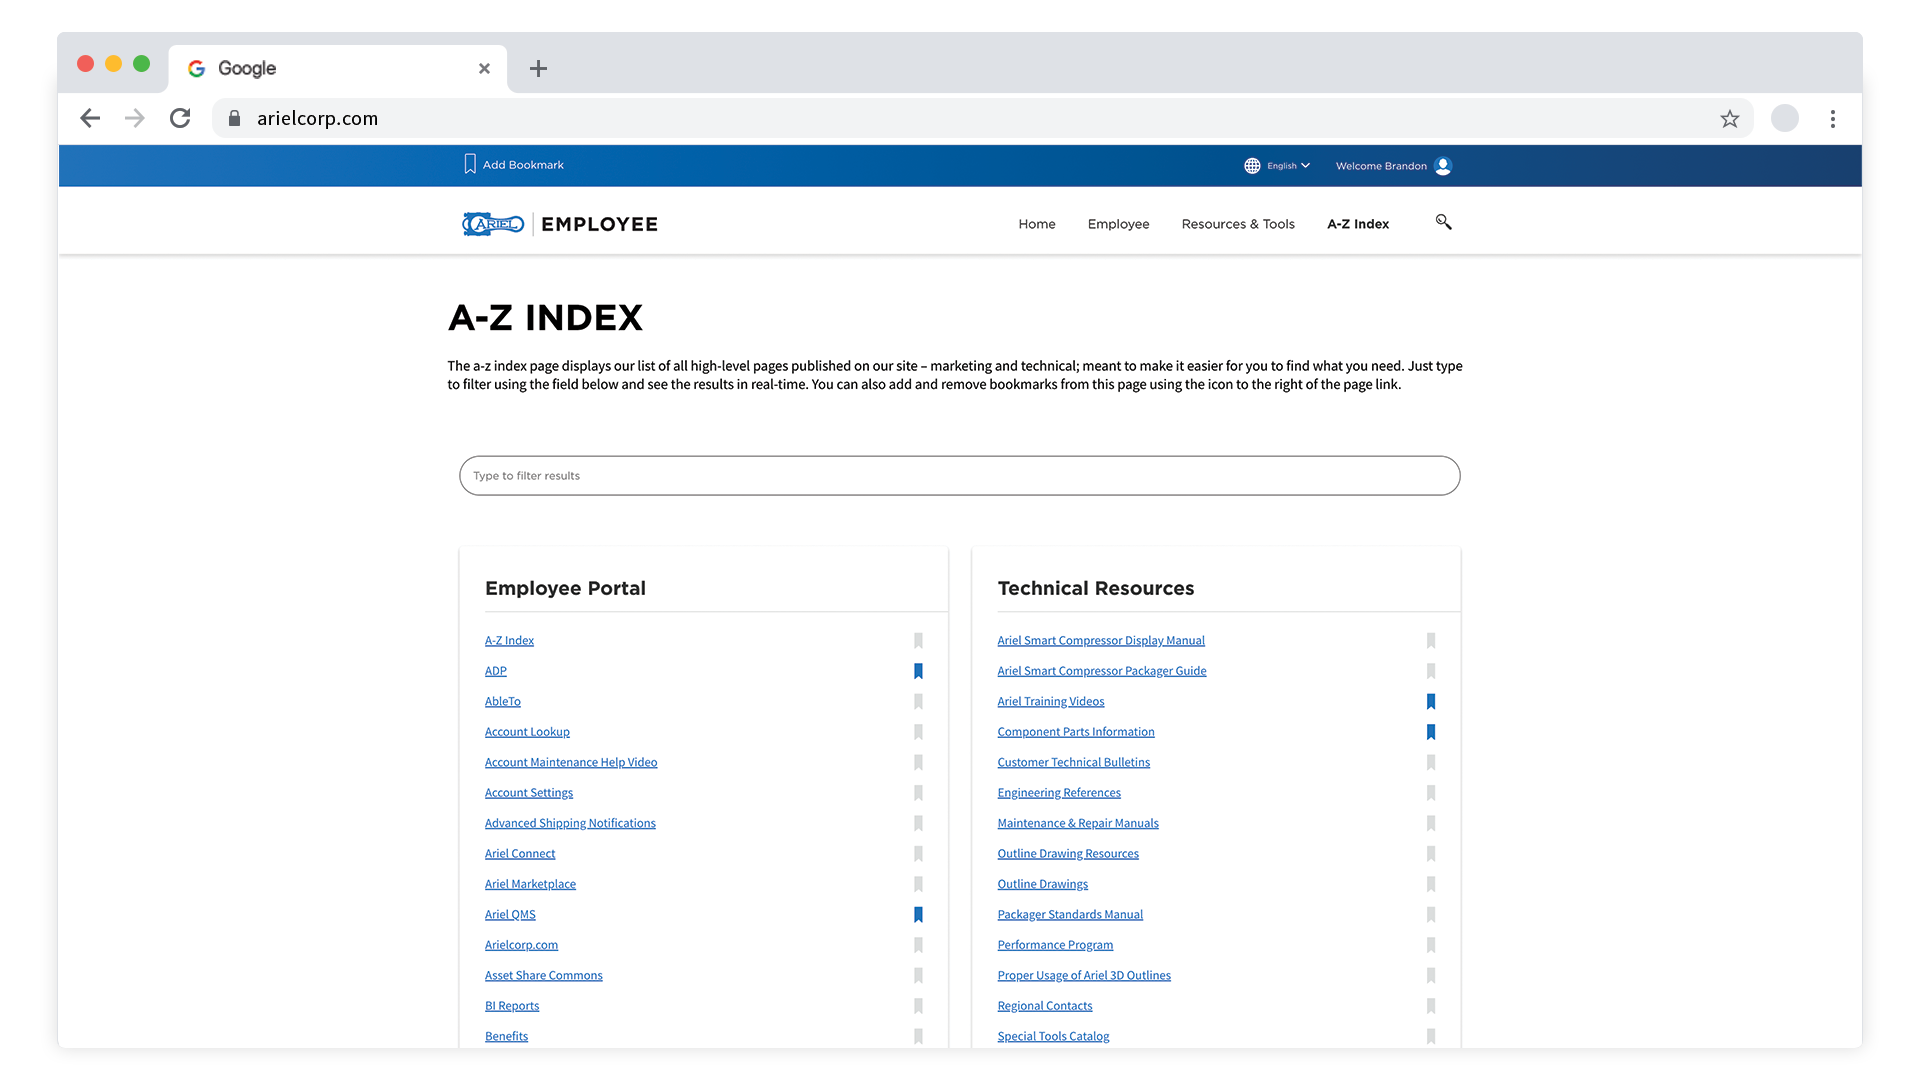Remove the ADP bookmark

coord(918,671)
